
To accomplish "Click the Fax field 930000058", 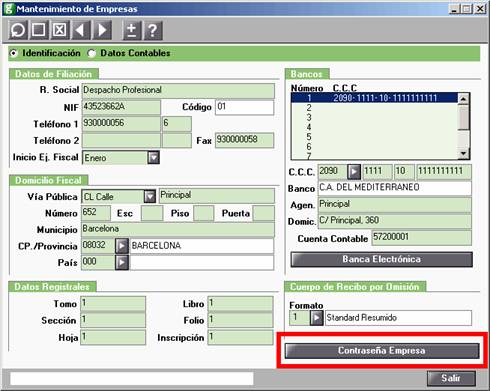I will coord(245,140).
